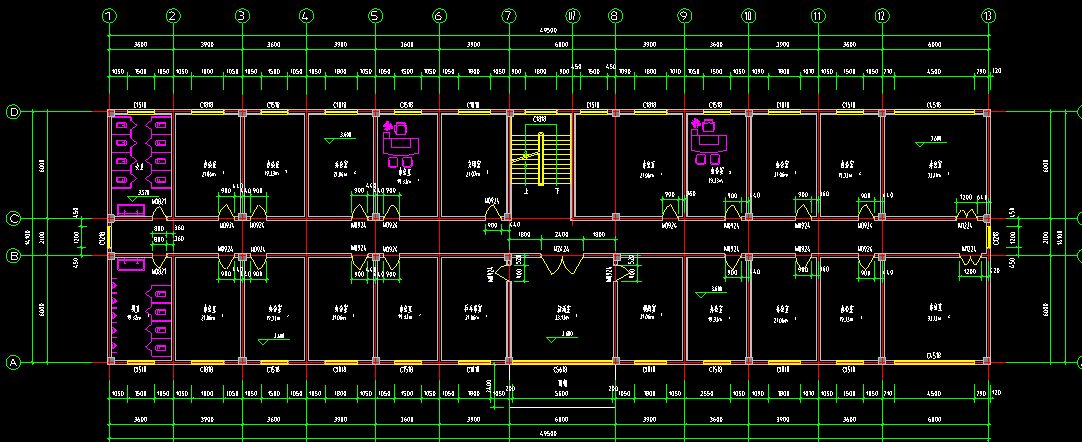Click the long yellow window along bottom lobby wall
The height and width of the screenshot is (442, 1082).
562,361
